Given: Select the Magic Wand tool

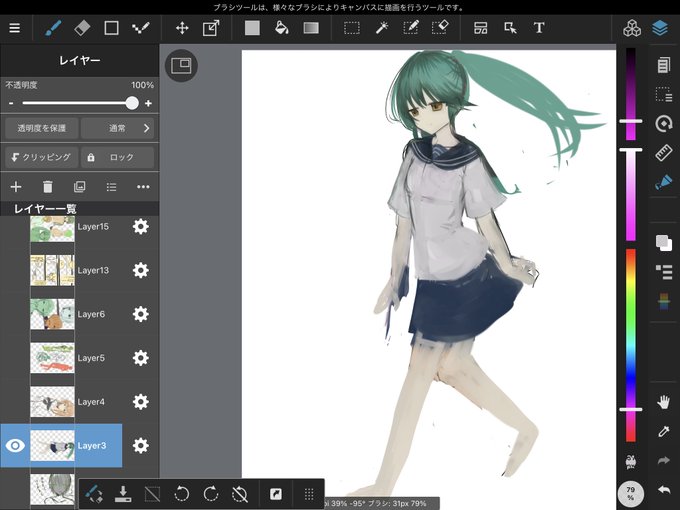Looking at the screenshot, I should pyautogui.click(x=382, y=29).
